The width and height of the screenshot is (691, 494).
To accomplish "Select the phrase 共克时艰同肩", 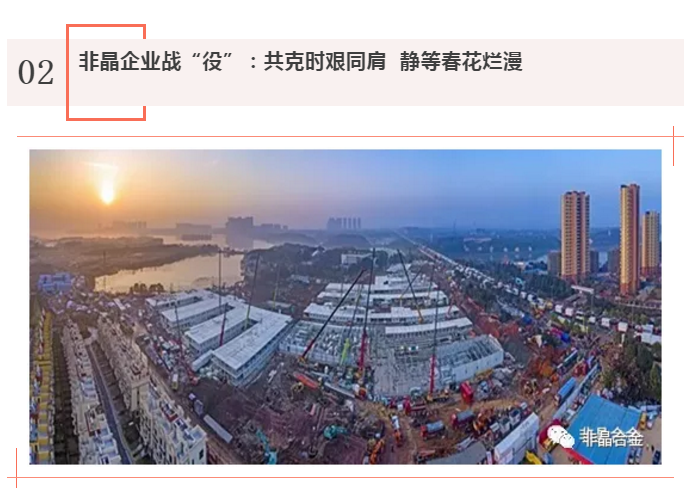I will click(325, 61).
